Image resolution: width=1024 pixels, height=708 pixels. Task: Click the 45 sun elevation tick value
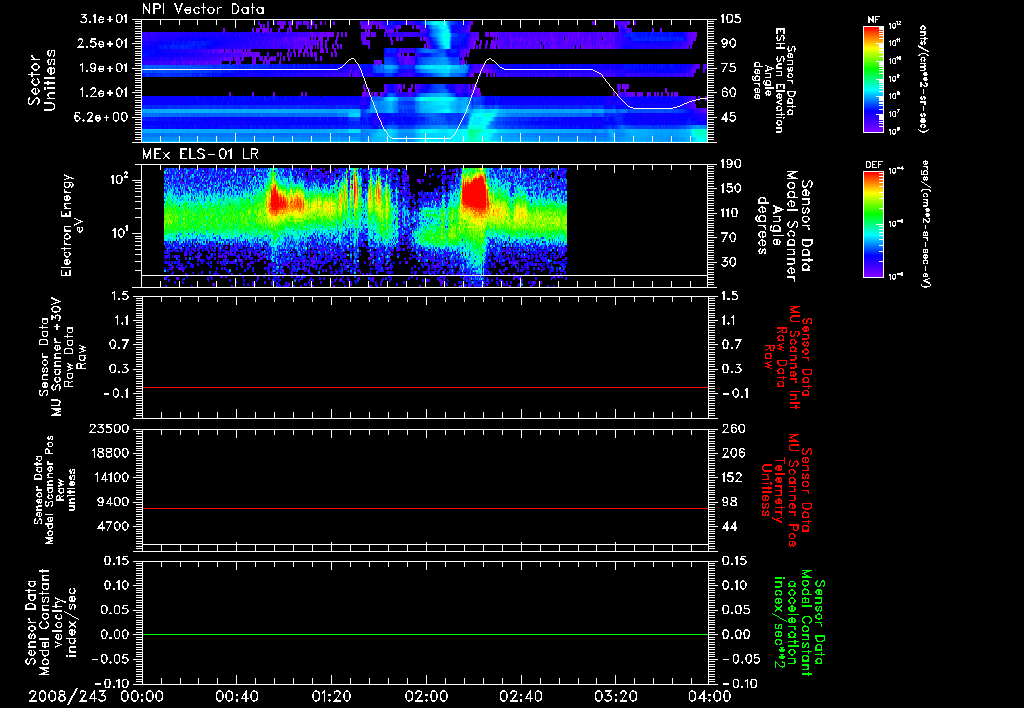[728, 118]
